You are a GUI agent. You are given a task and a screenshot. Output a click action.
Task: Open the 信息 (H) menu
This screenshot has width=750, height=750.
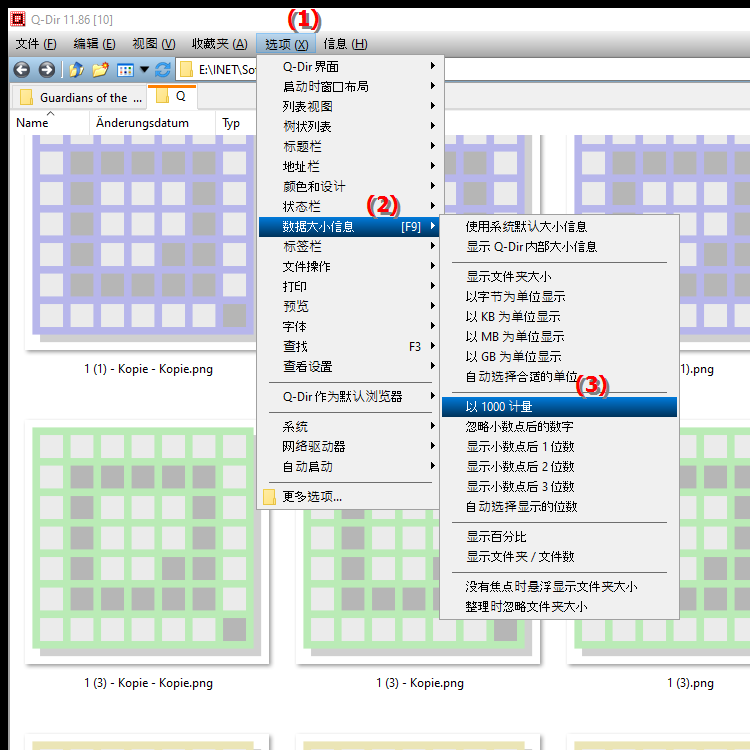pos(345,44)
